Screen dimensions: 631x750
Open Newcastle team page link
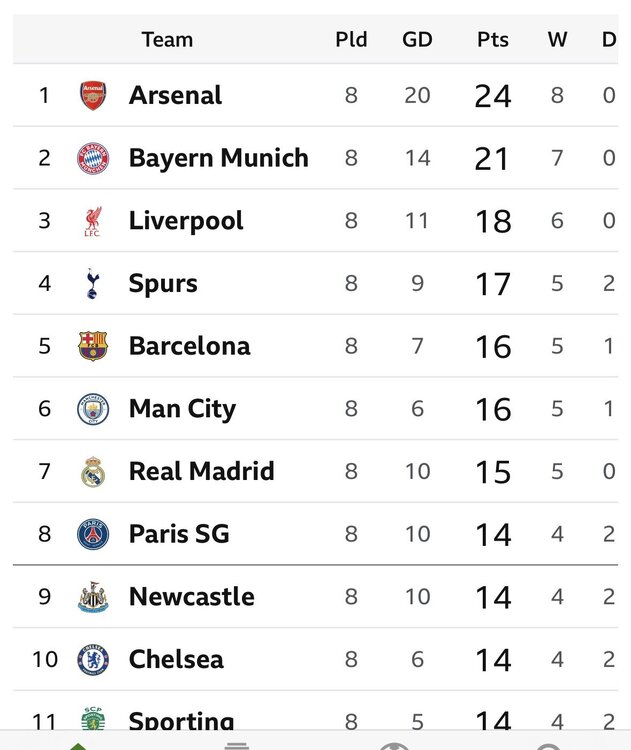pos(191,596)
